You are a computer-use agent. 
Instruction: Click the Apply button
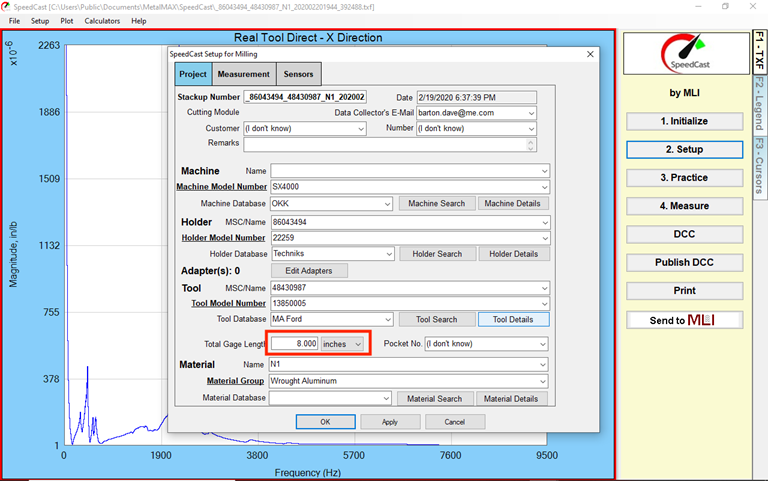[x=390, y=422]
